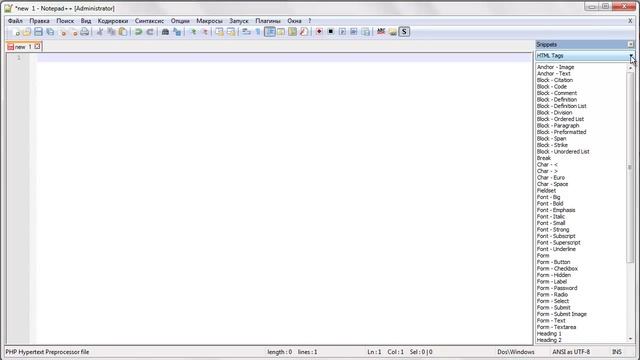
Task: Select the 'Block - Paragraph' snippet
Action: (x=558, y=126)
